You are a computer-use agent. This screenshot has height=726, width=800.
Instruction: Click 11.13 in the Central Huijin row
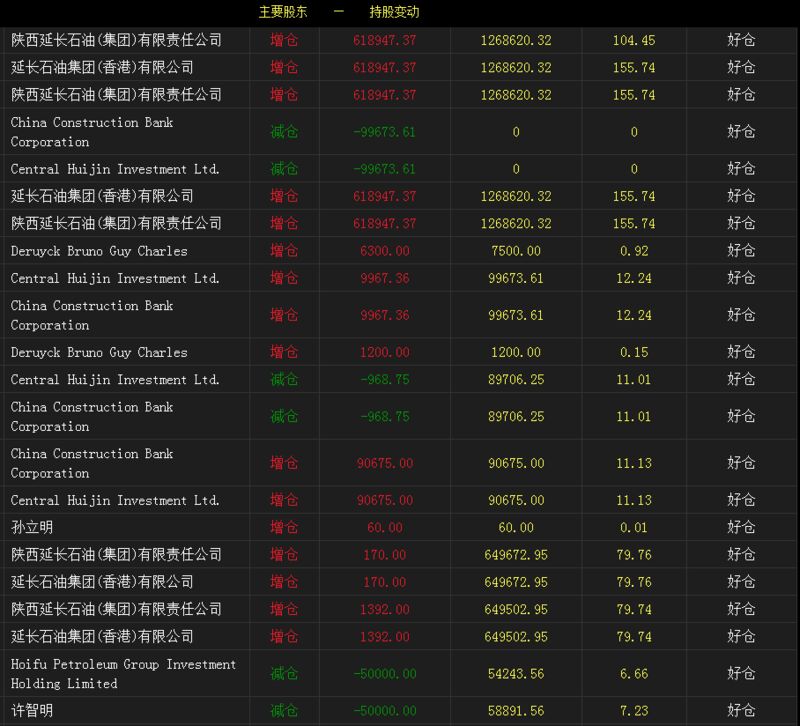tap(634, 500)
